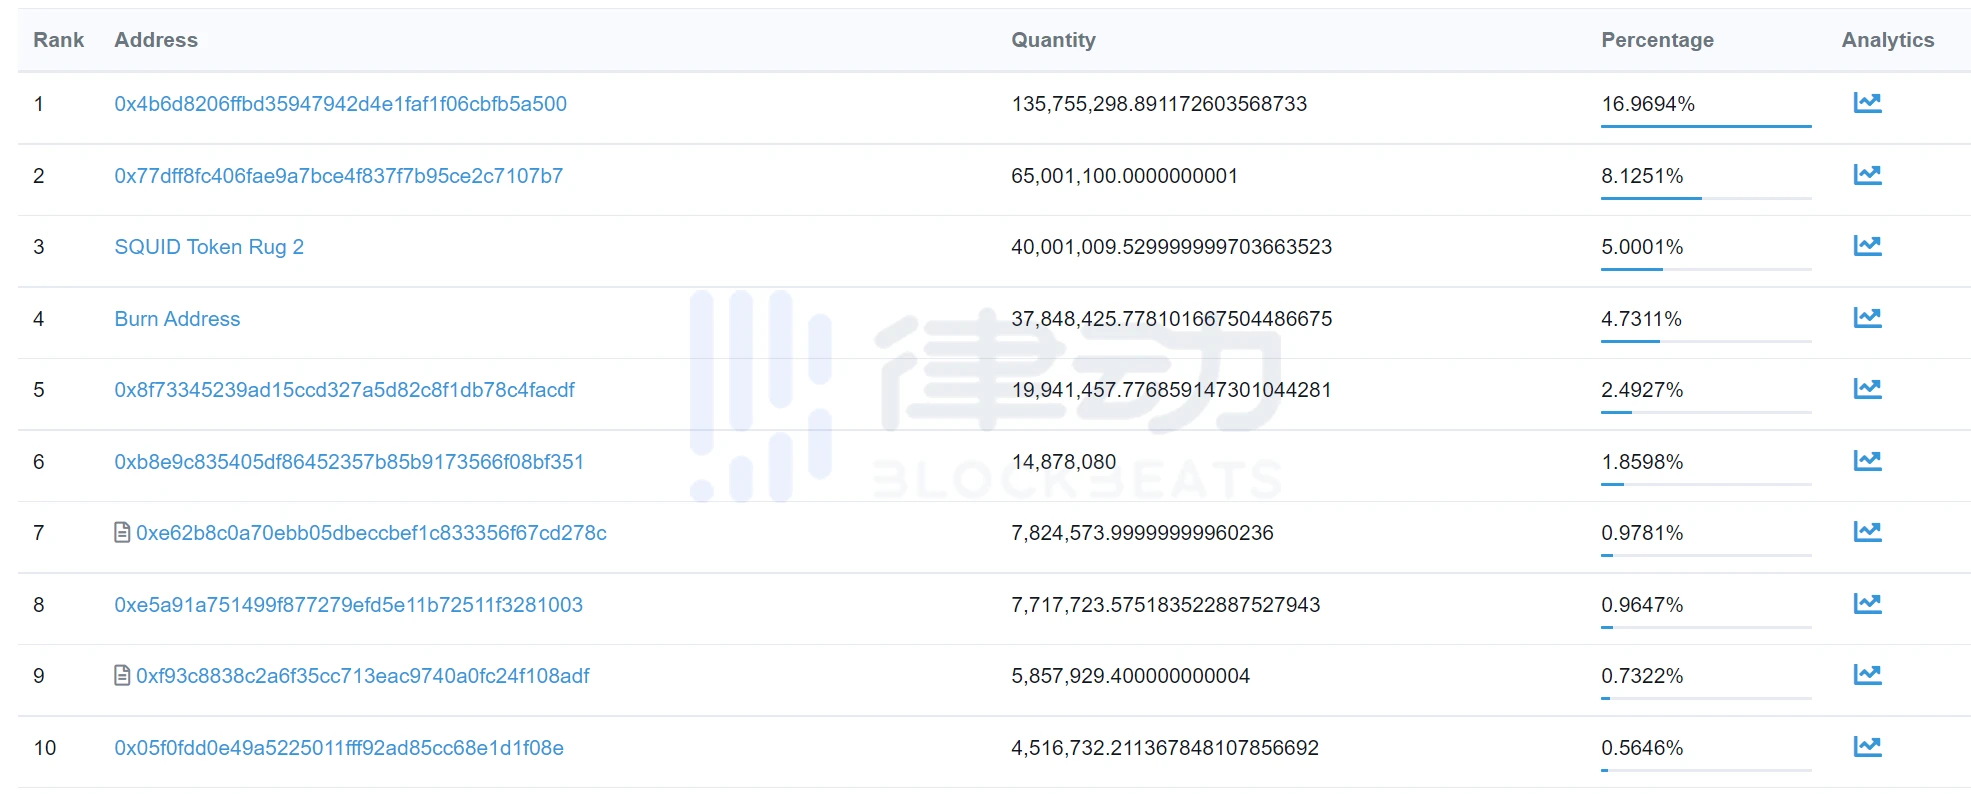Click the 0.5646% percentage value
Screen dimensions: 1971x794
coord(1642,748)
